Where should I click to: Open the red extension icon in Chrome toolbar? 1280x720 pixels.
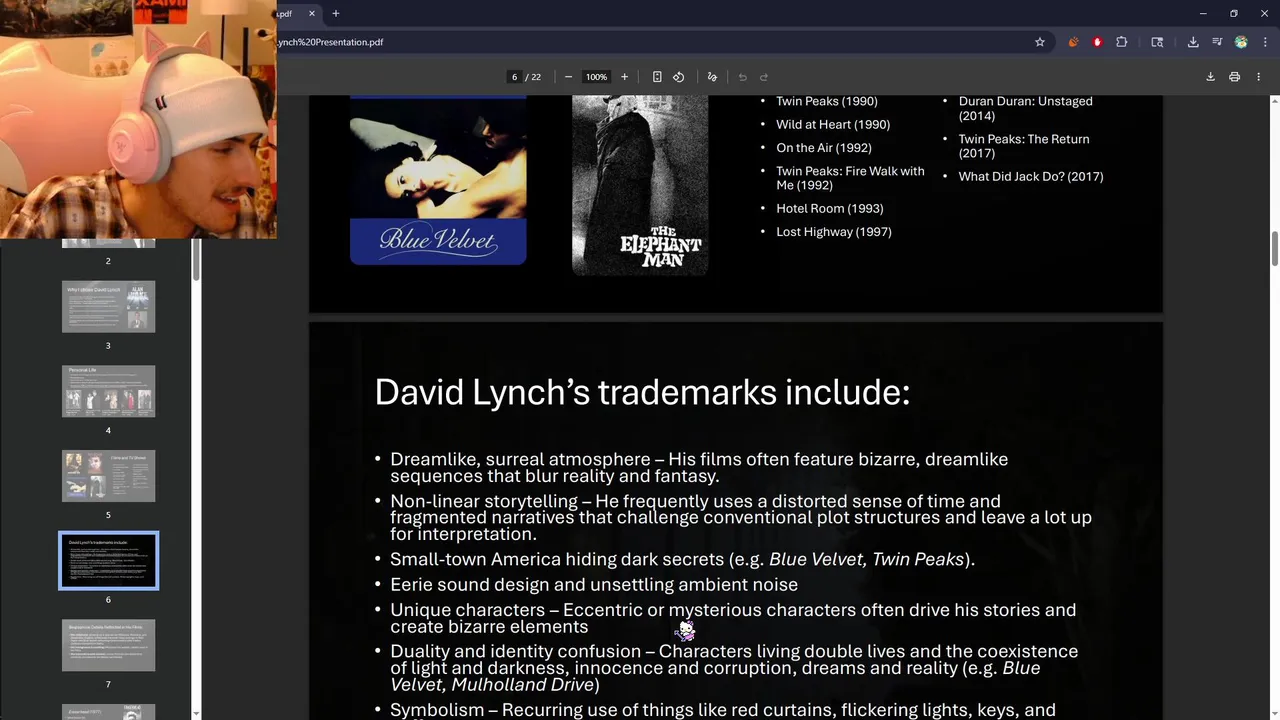[1097, 42]
